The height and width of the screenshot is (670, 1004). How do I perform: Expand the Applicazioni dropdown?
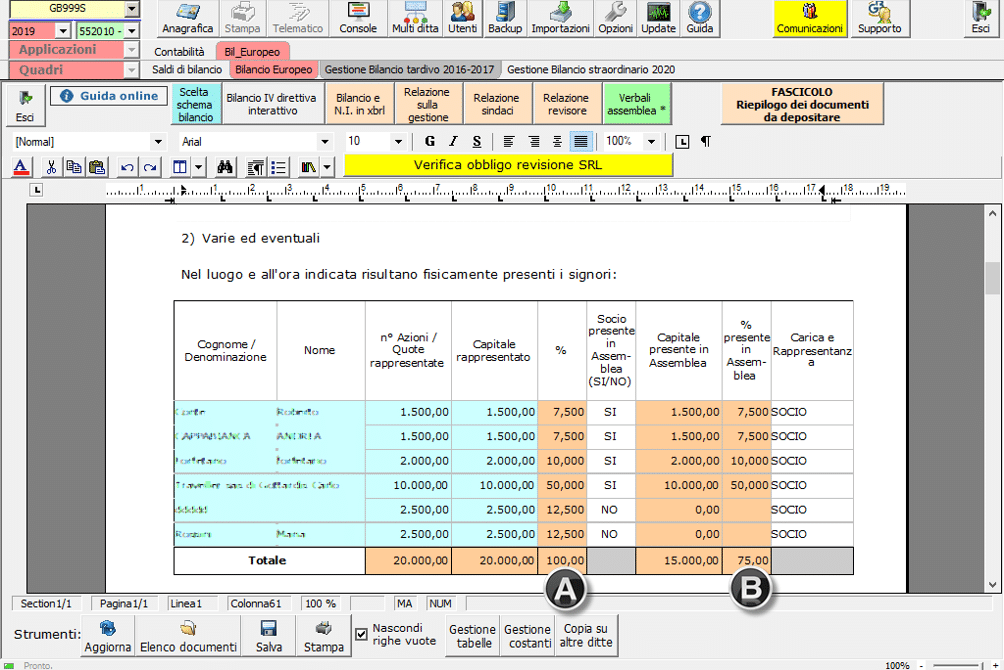click(131, 49)
